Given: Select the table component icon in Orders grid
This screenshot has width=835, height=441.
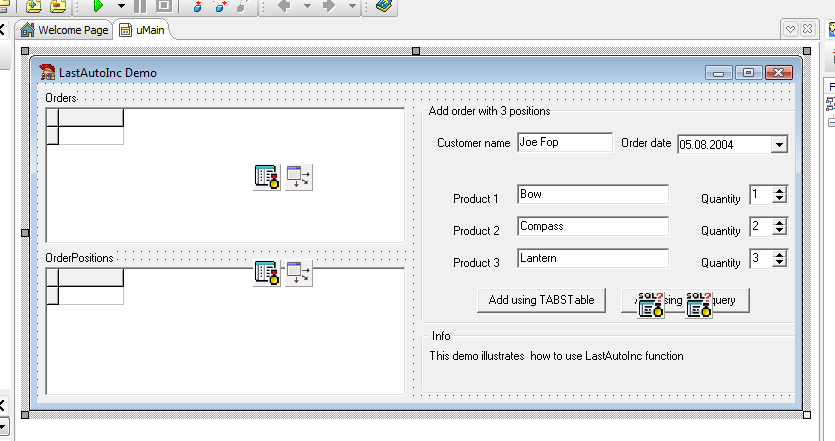Looking at the screenshot, I should (267, 177).
